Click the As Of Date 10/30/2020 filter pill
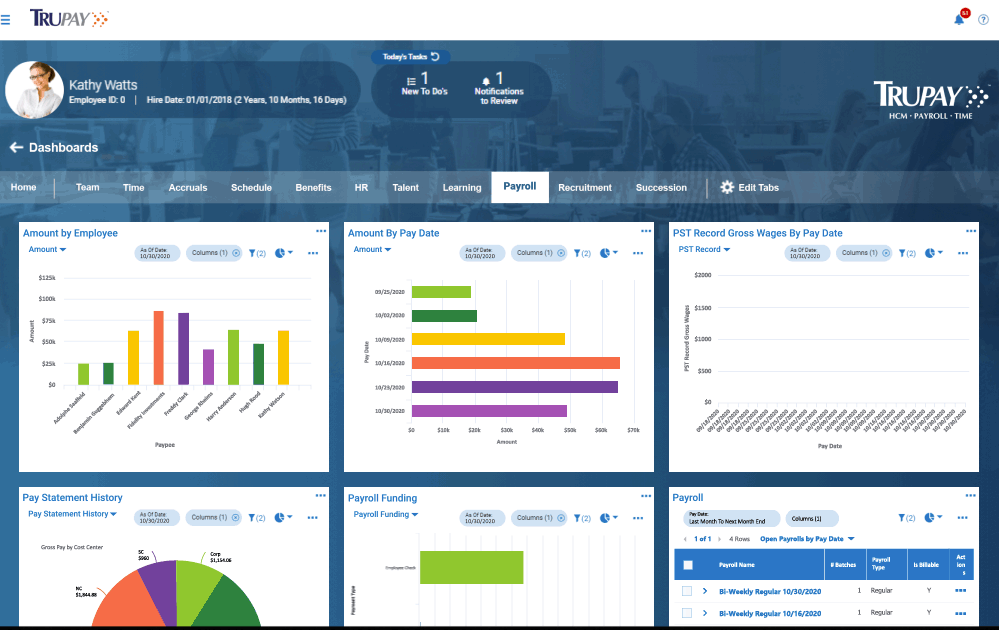 coord(155,253)
